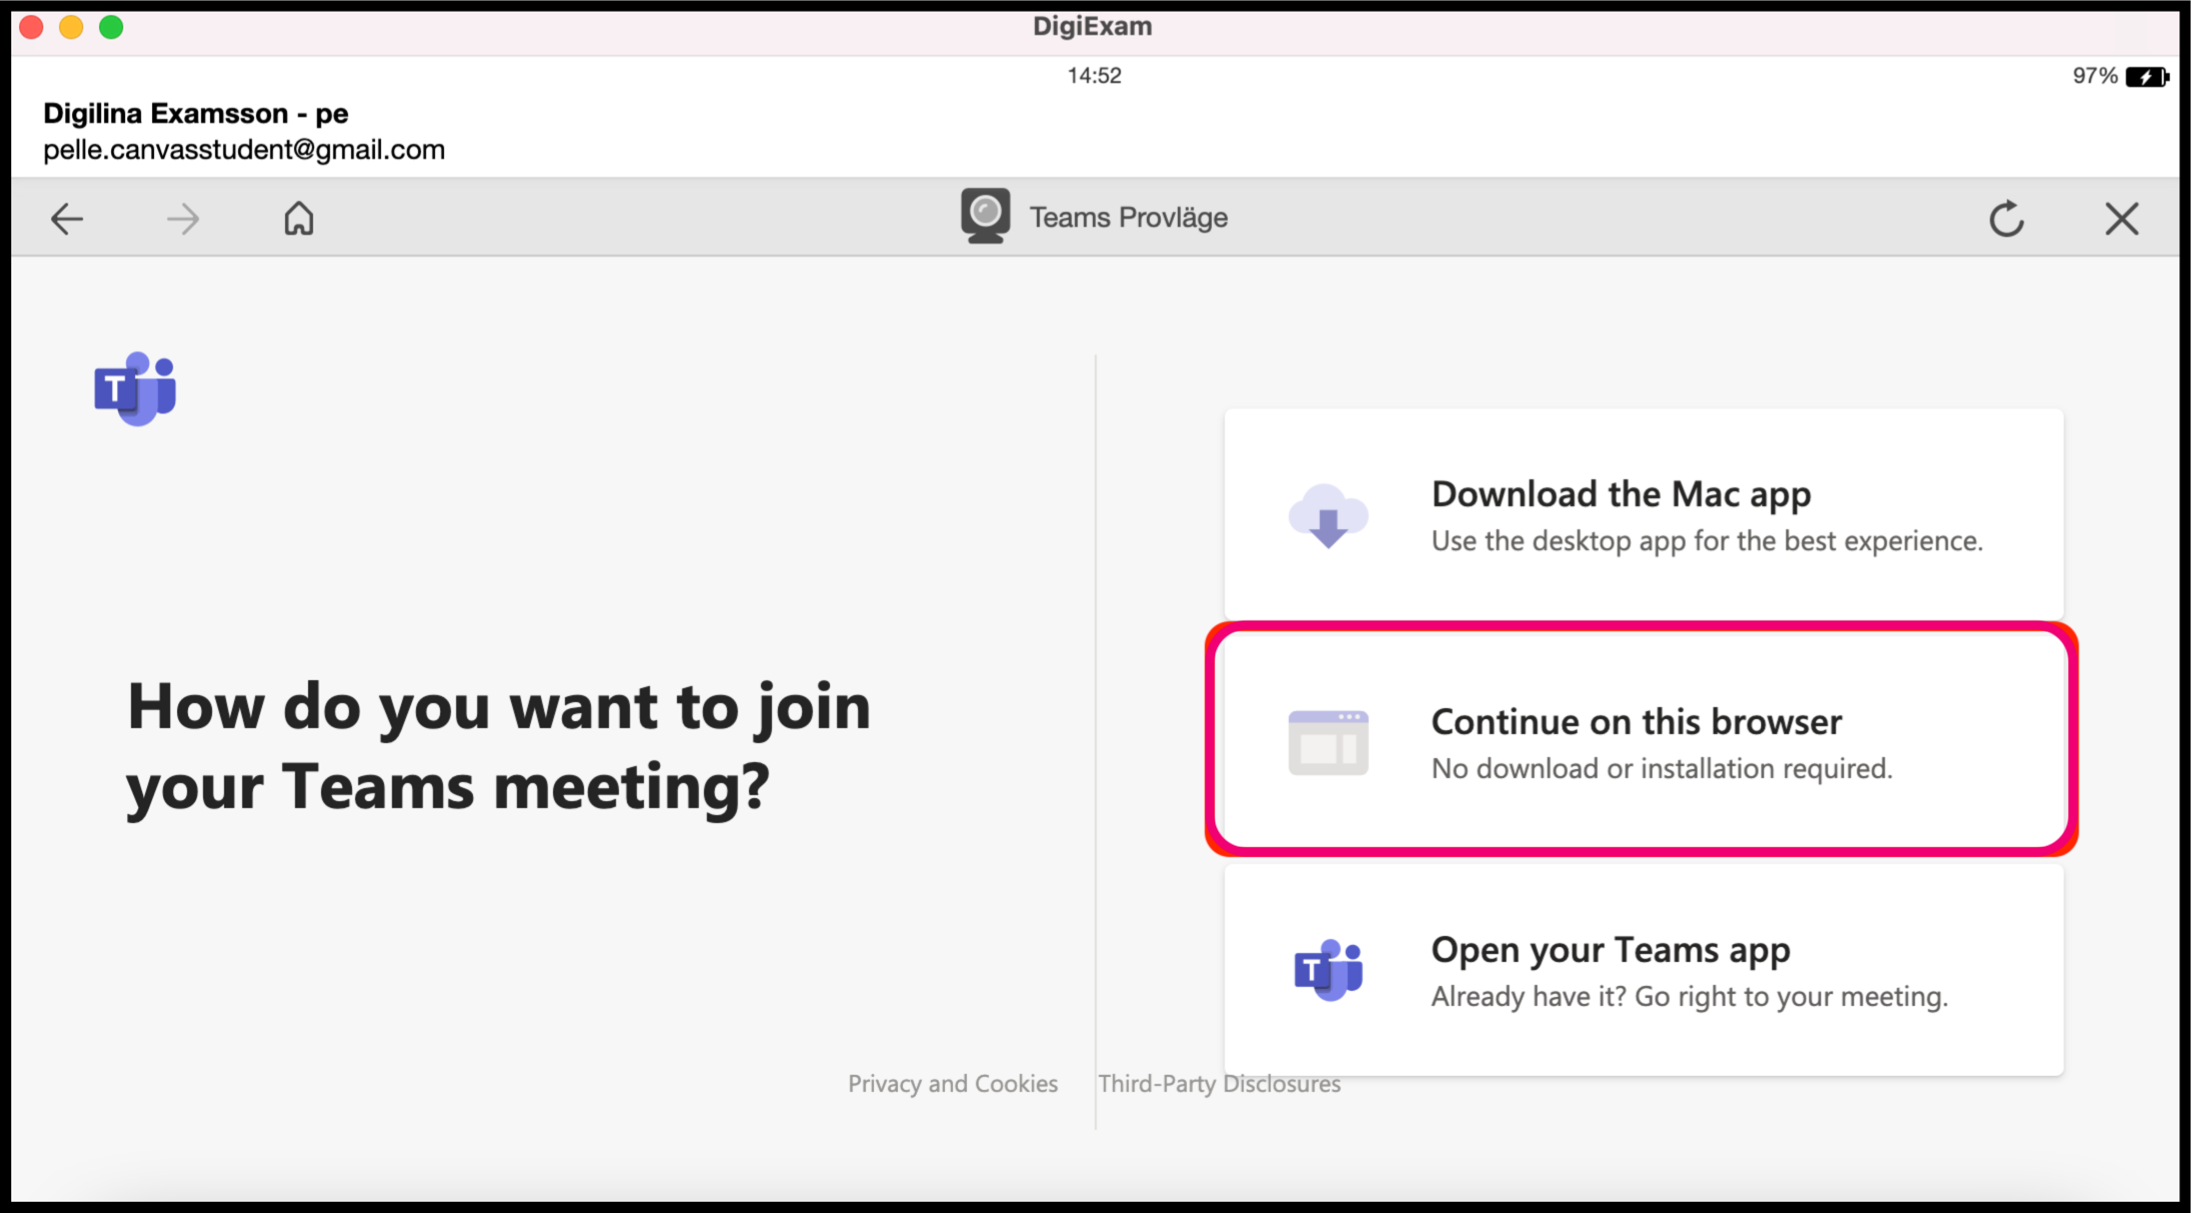Click the webcam icon beside Teams Provläge
Image resolution: width=2191 pixels, height=1213 pixels.
tap(985, 216)
